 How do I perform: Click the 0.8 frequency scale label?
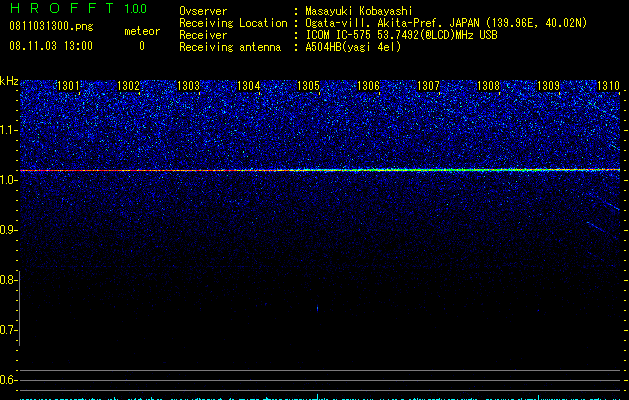(x=9, y=280)
